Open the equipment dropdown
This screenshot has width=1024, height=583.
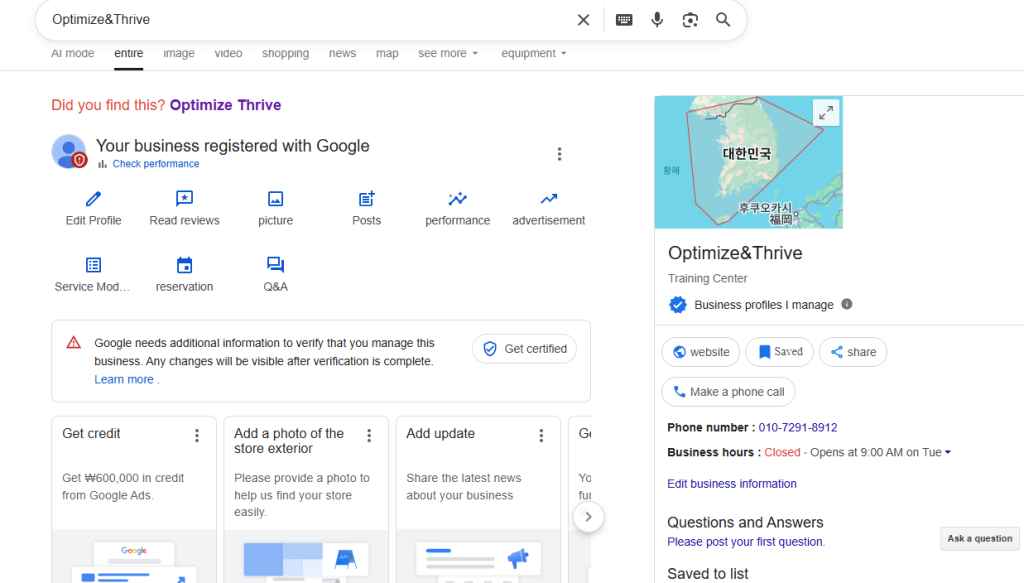[533, 53]
